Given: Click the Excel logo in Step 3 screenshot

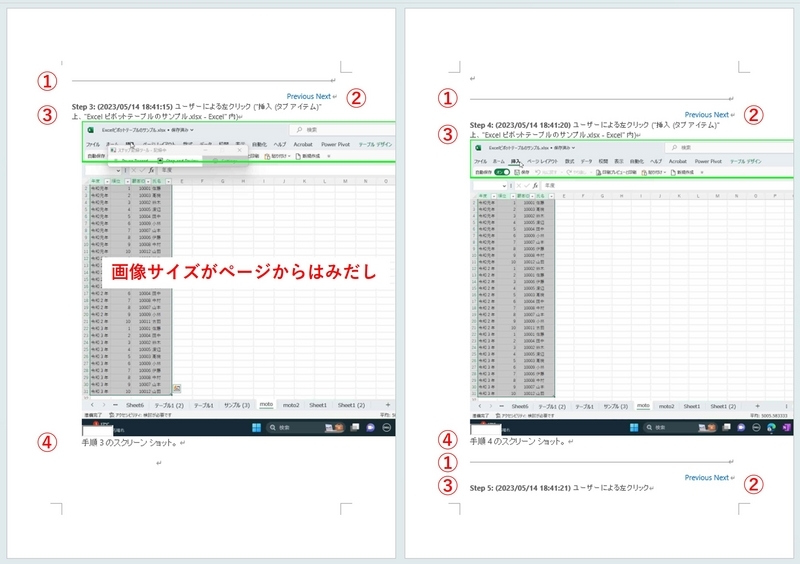Looking at the screenshot, I should [90, 130].
